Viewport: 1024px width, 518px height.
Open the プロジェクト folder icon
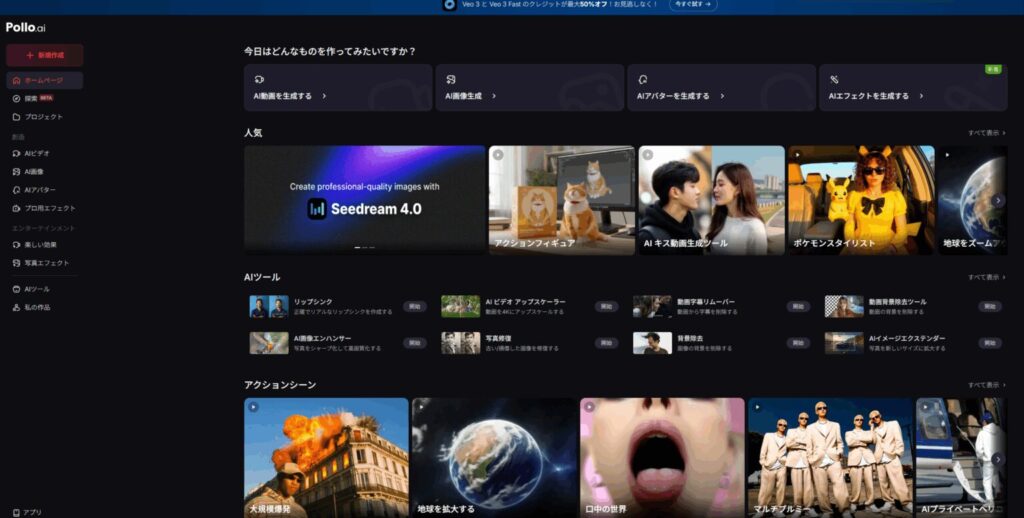click(x=16, y=117)
